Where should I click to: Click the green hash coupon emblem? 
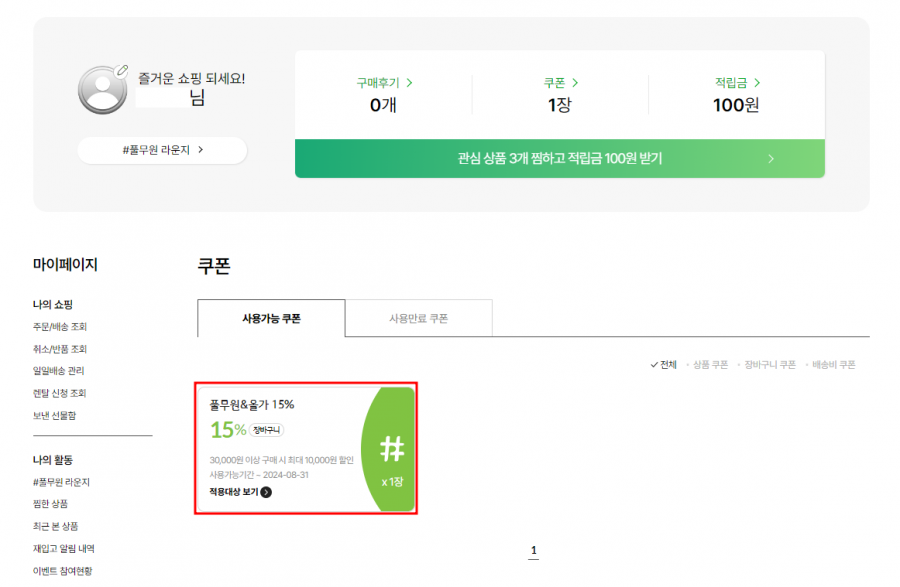392,449
